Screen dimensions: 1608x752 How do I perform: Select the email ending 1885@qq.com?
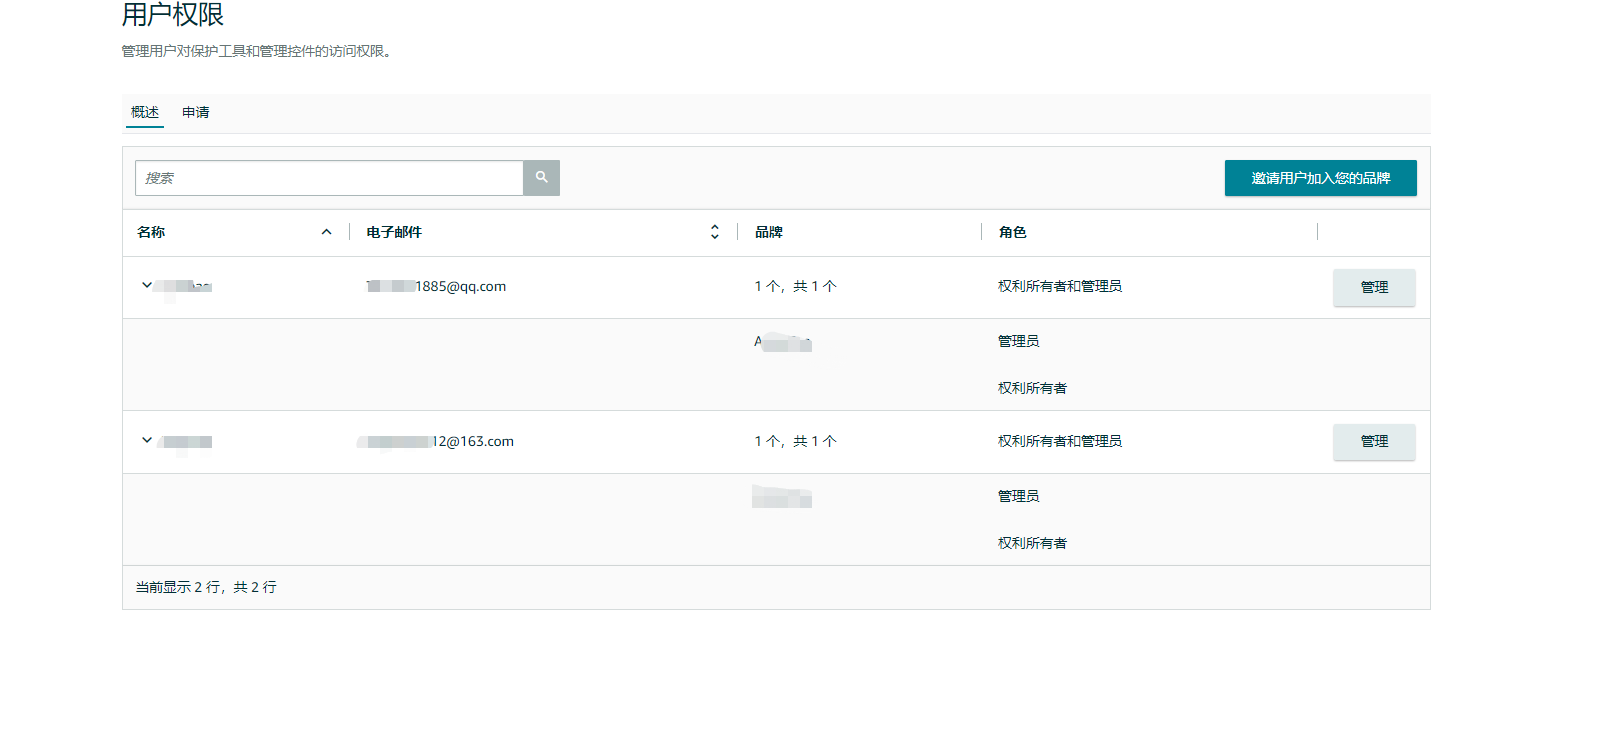(436, 286)
